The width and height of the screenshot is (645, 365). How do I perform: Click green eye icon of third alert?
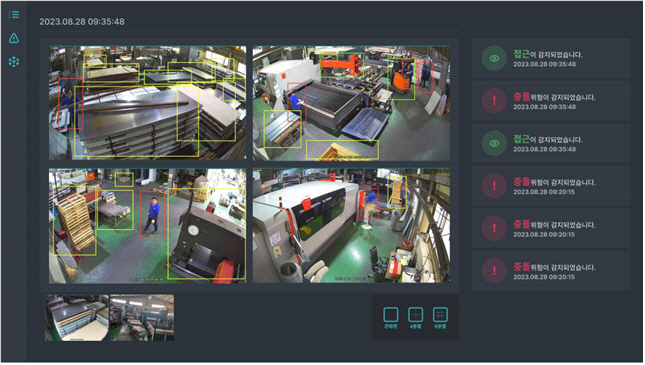coord(494,143)
